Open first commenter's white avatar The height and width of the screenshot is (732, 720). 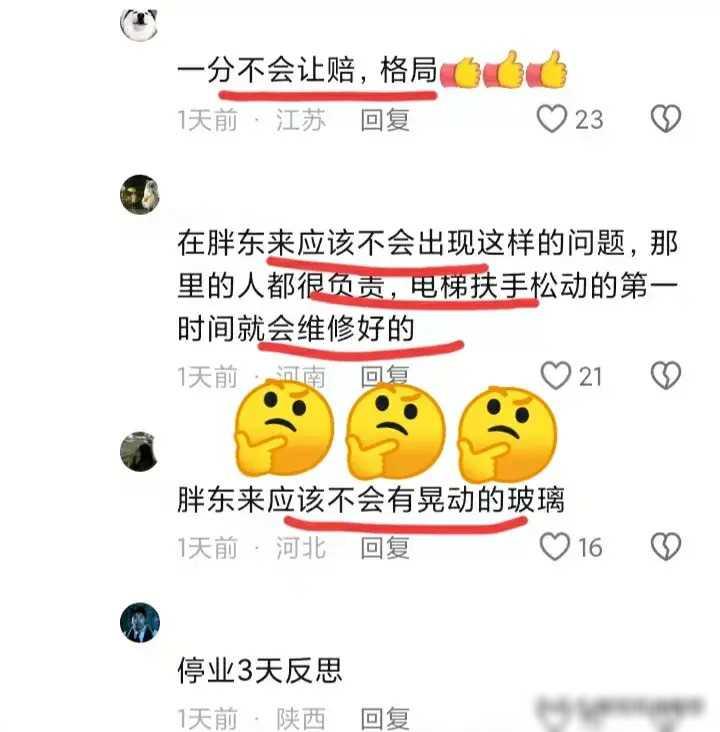pos(139,23)
